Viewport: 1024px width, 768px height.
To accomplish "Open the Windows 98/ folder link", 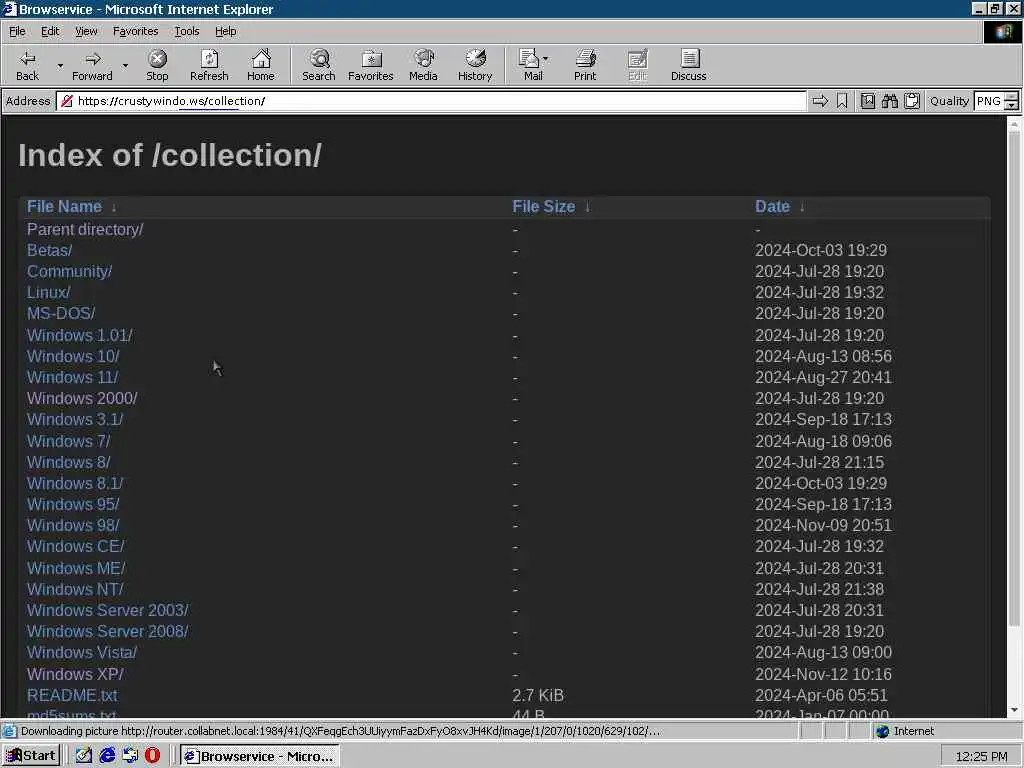I will coord(73,525).
